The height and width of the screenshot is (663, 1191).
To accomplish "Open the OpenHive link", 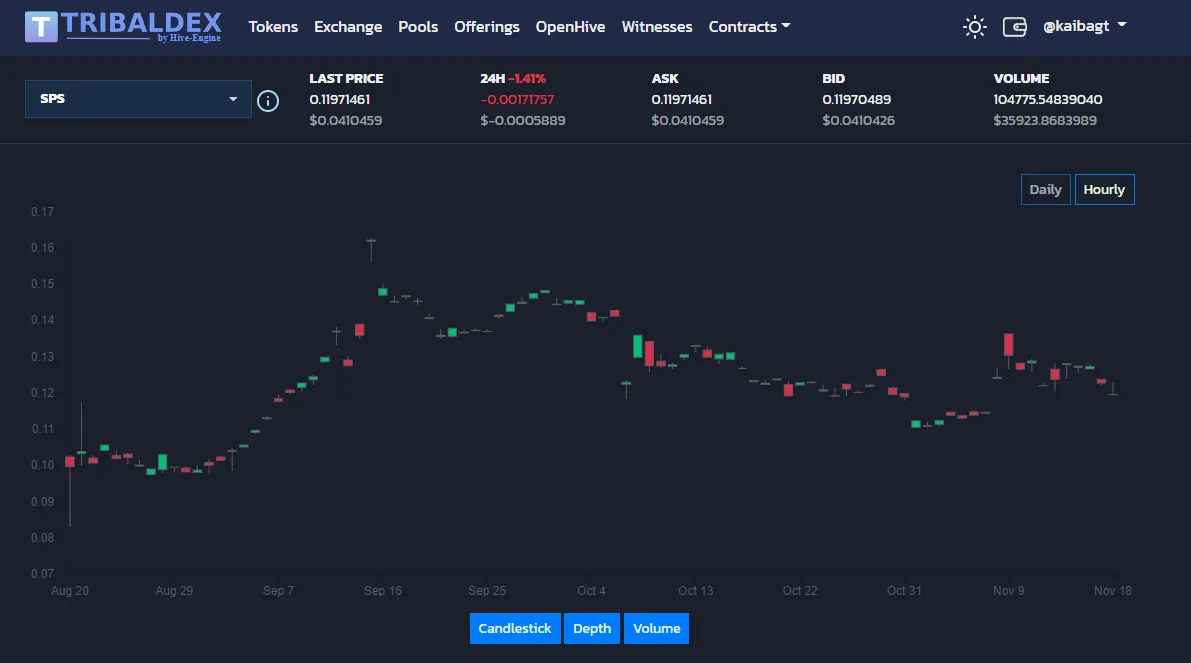I will [570, 27].
